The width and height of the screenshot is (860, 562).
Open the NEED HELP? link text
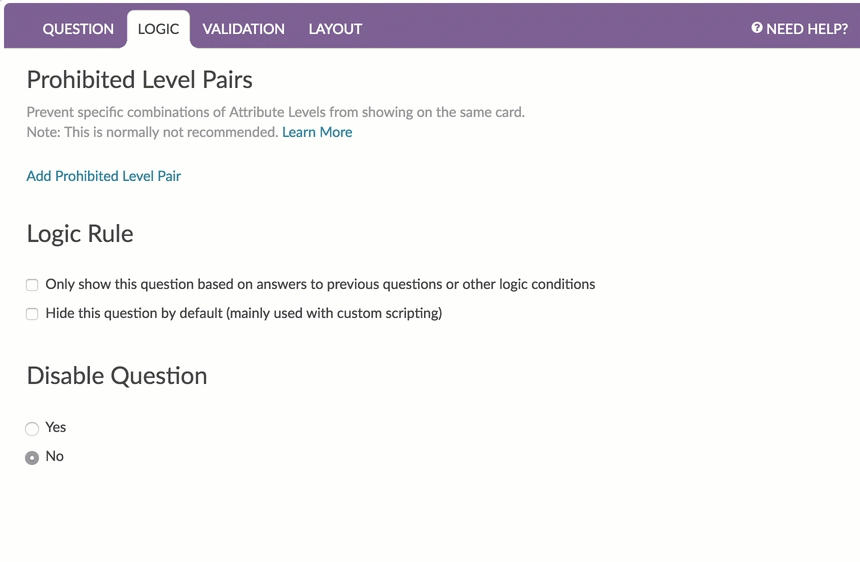click(x=807, y=29)
